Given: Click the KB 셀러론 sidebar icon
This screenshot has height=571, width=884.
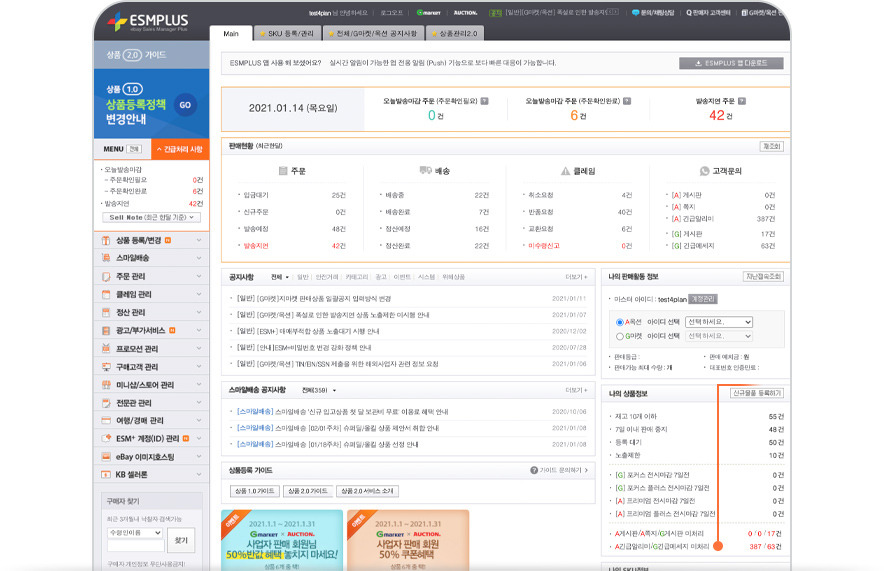Looking at the screenshot, I should (105, 475).
